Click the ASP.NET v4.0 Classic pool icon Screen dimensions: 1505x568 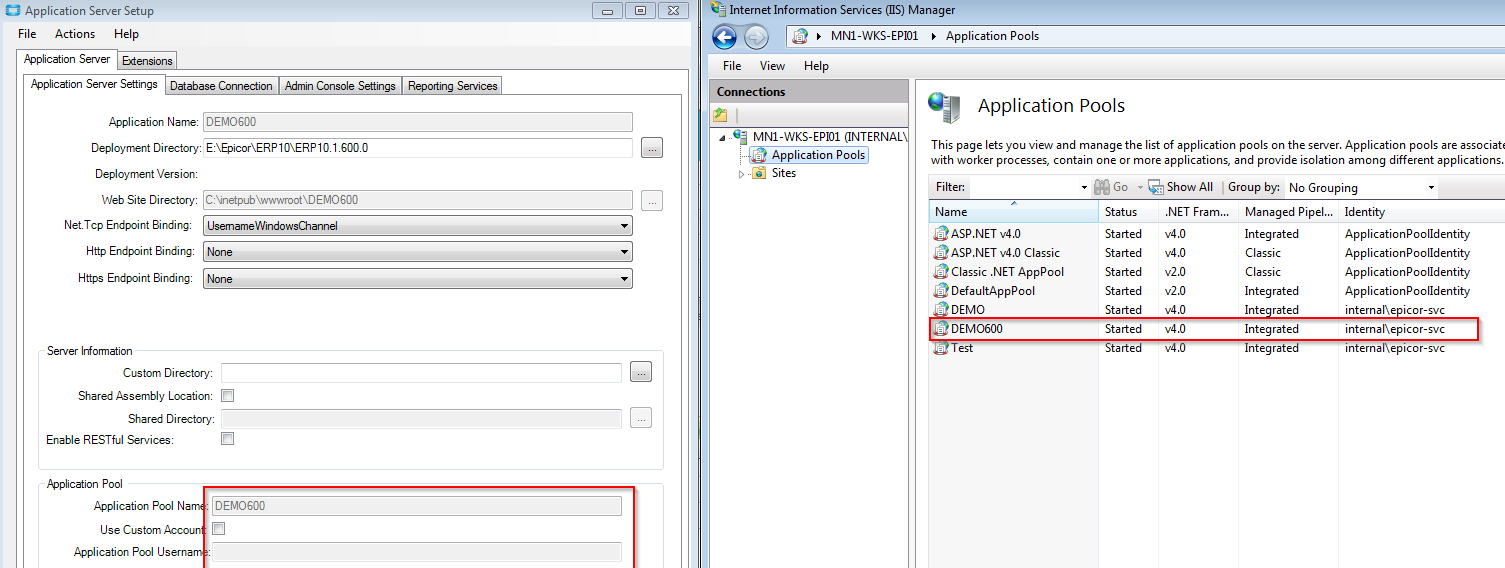(941, 253)
